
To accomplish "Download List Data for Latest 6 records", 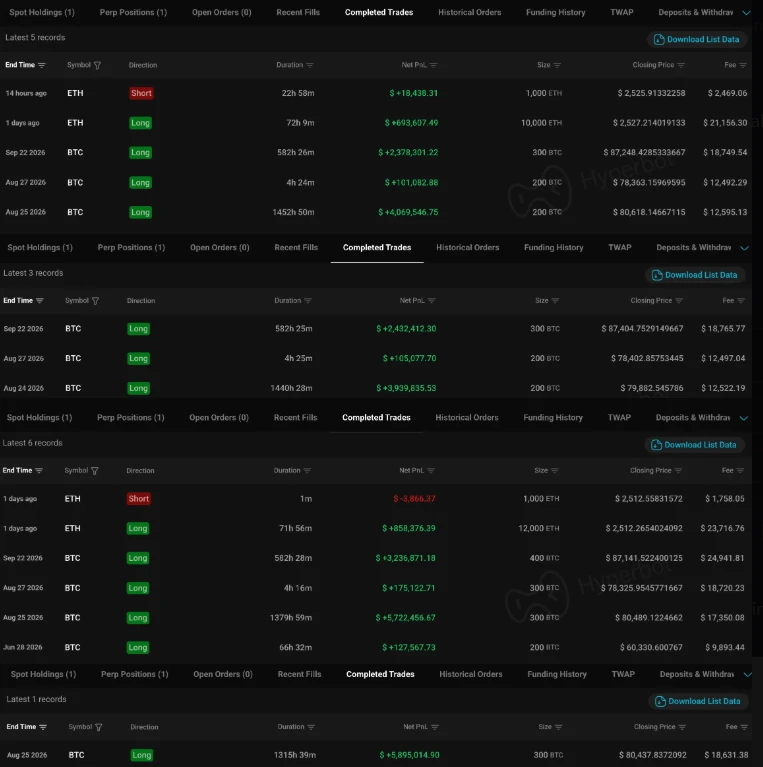I will 694,445.
